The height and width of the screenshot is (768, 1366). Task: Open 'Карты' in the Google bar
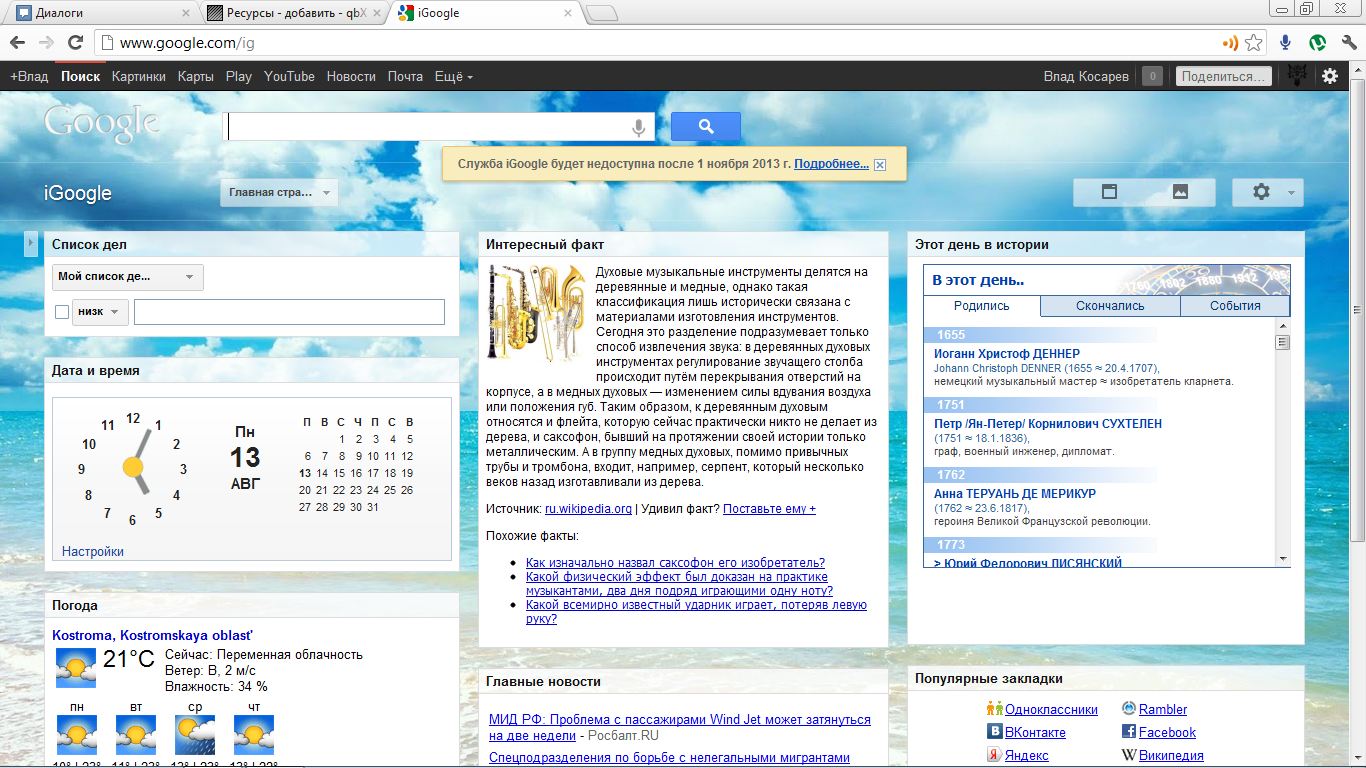[196, 76]
